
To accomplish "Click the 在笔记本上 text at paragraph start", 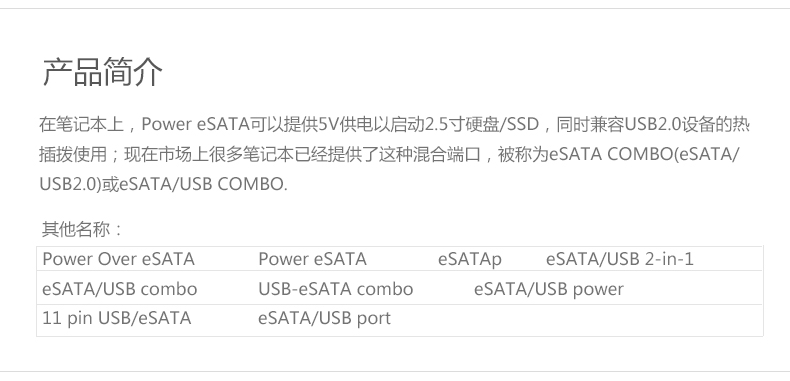I will (82, 124).
